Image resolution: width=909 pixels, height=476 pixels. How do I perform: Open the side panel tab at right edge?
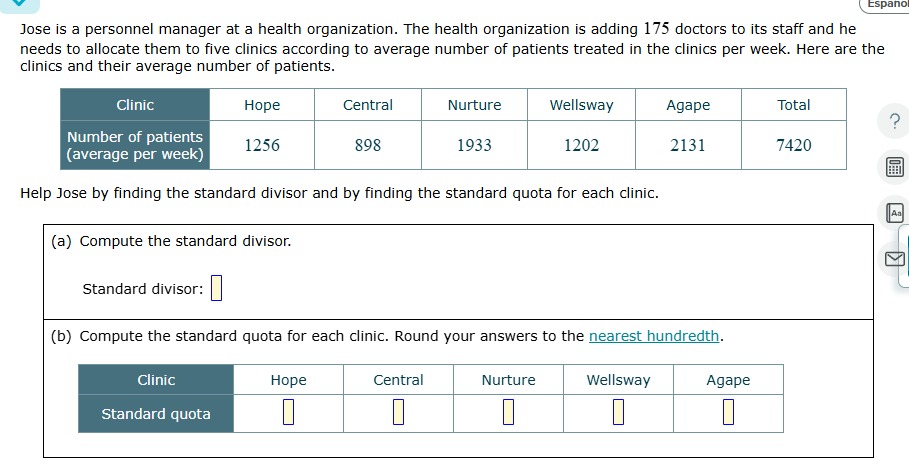pyautogui.click(x=904, y=256)
